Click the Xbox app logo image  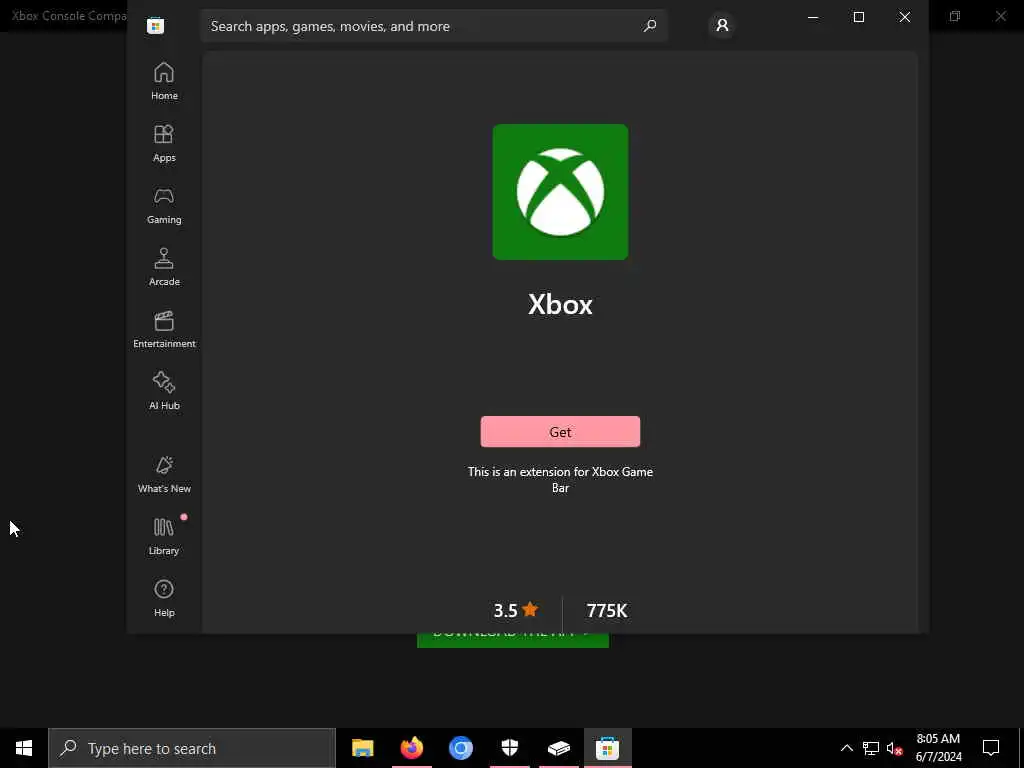point(560,192)
